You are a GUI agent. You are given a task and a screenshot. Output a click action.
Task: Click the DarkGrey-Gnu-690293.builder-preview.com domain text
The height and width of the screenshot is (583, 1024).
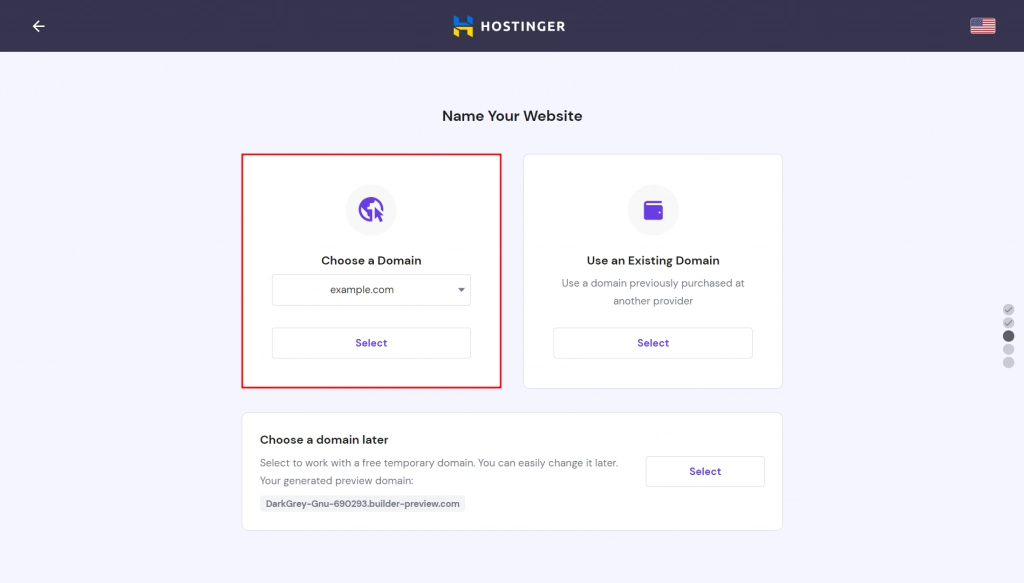pyautogui.click(x=362, y=503)
